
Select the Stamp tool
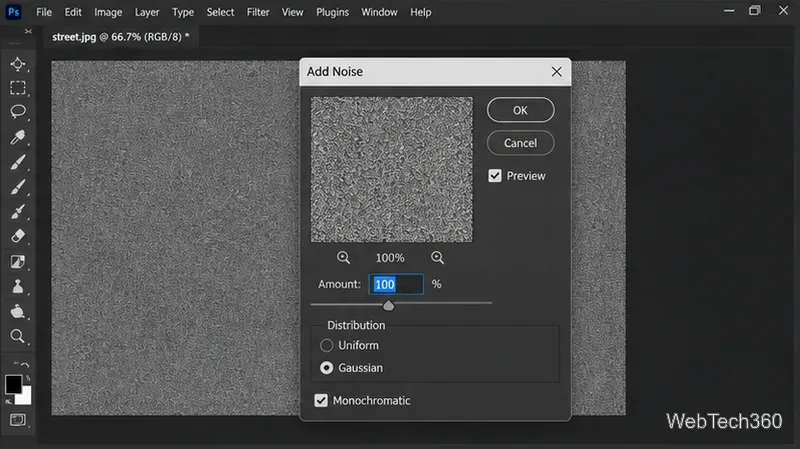tap(18, 286)
